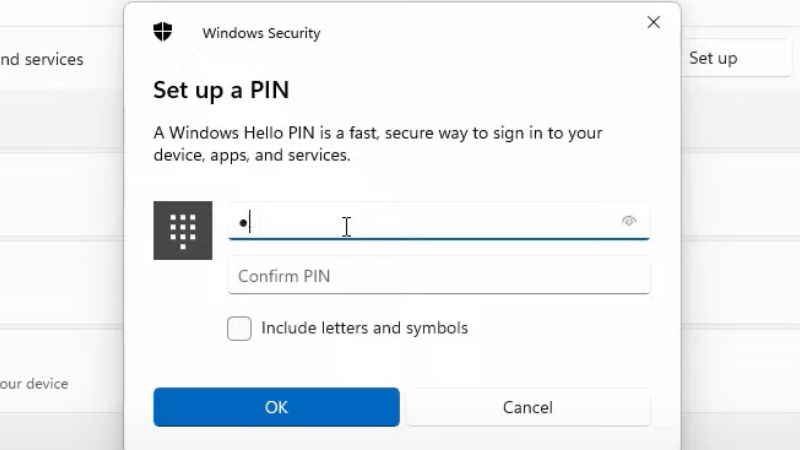The height and width of the screenshot is (450, 800).
Task: Focus the new PIN entry field
Action: click(x=439, y=221)
